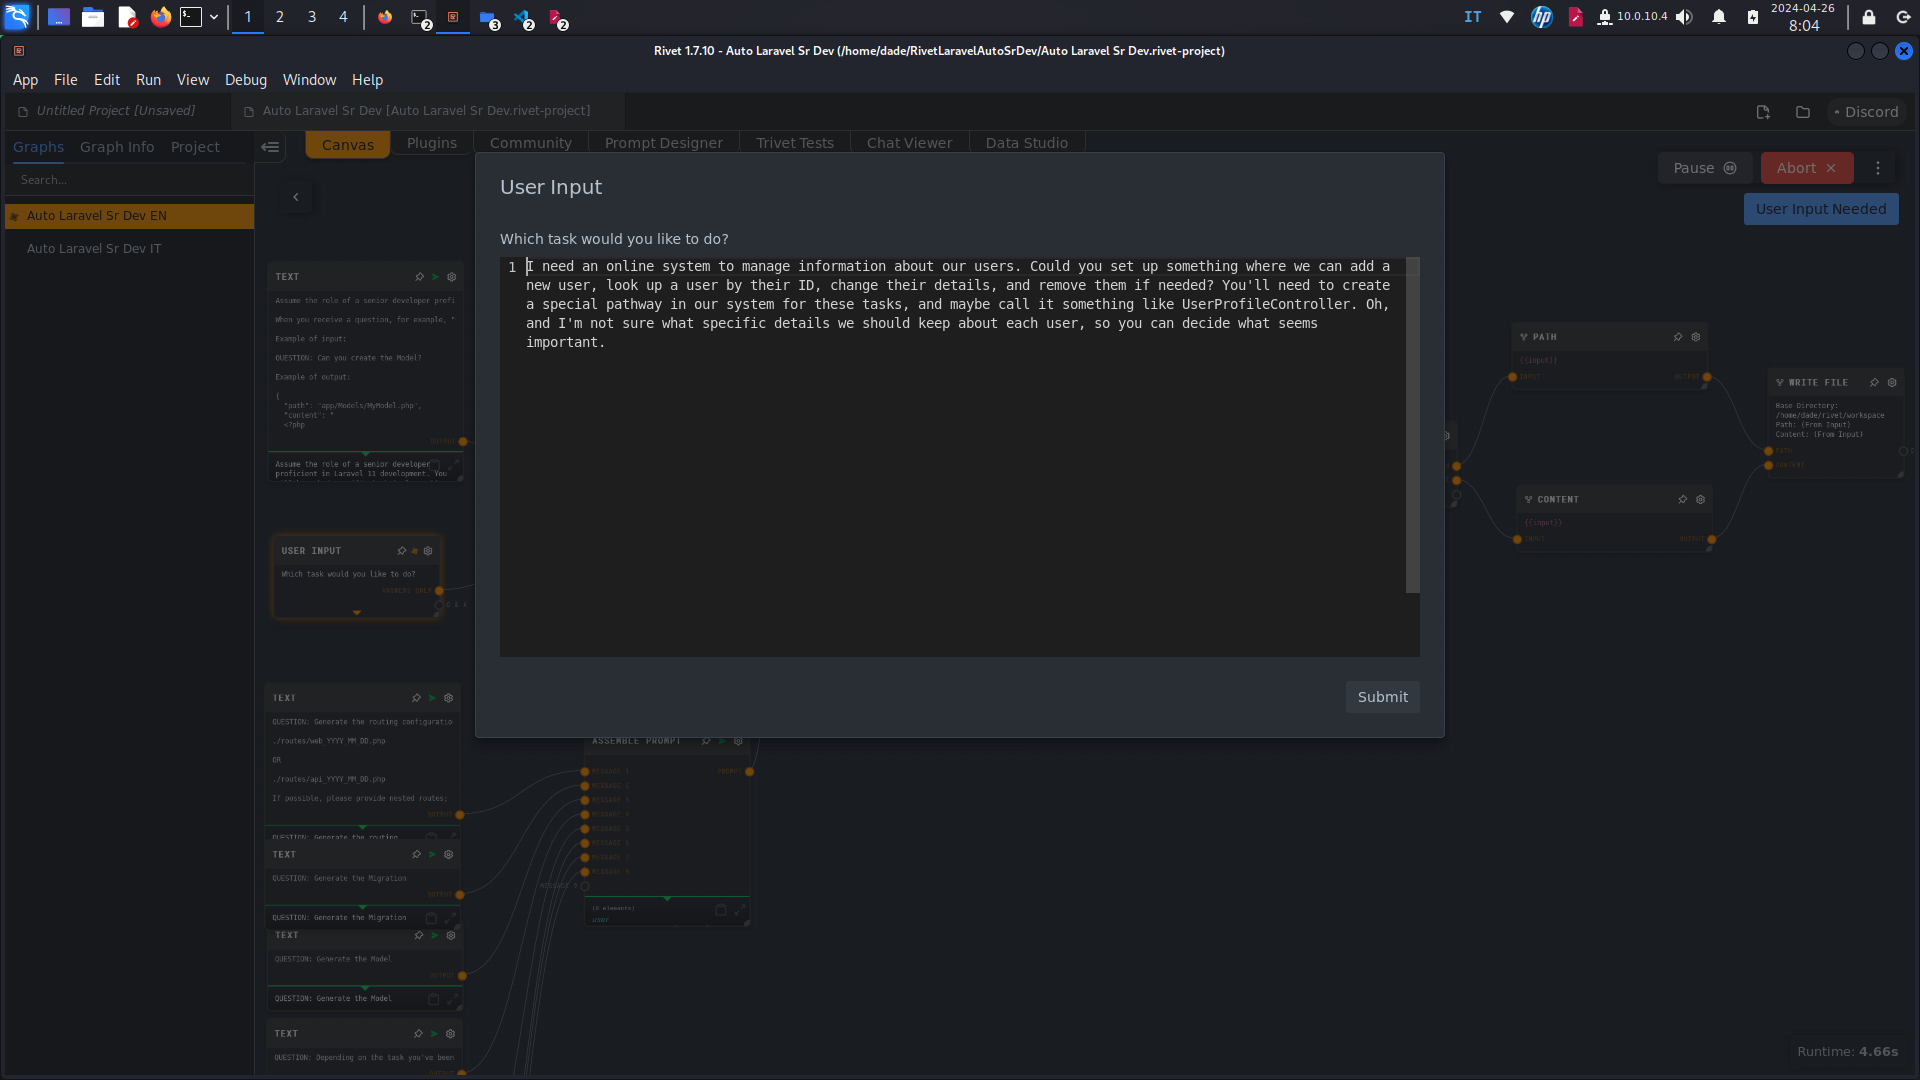This screenshot has height=1080, width=1920.
Task: Toggle split mode on the Generate Migration node
Action: [x=452, y=917]
